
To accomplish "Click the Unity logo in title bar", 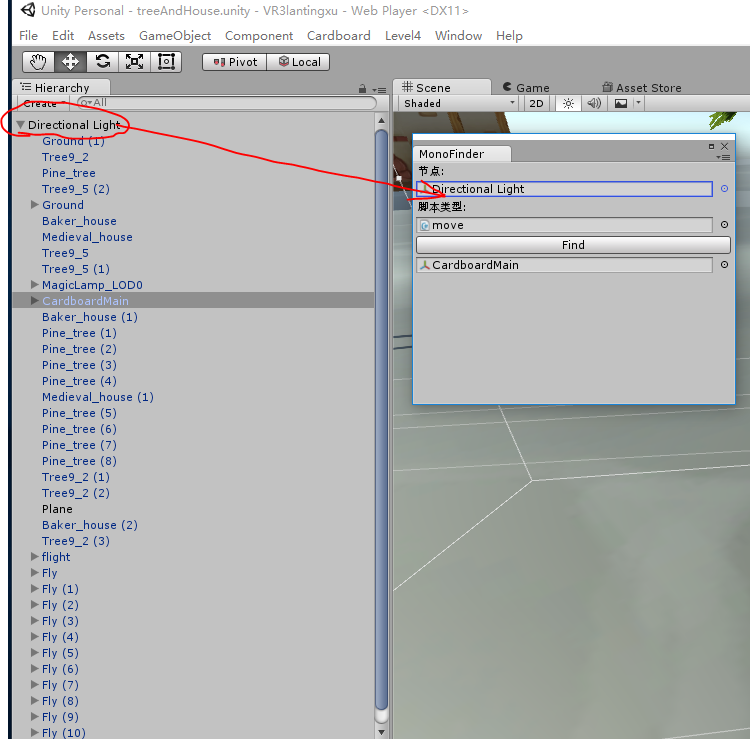I will point(28,10).
